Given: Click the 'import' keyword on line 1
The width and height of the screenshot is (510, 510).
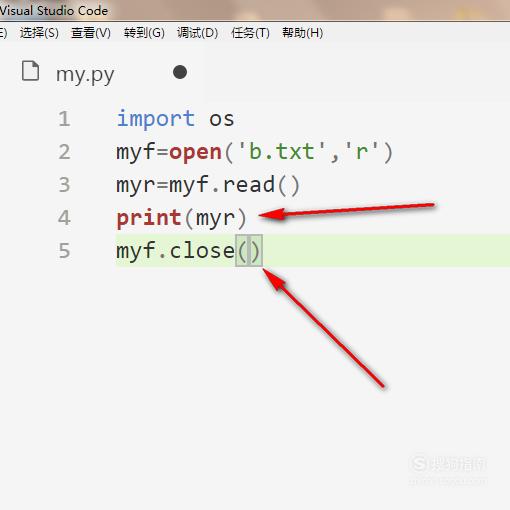Looking at the screenshot, I should pos(156,119).
